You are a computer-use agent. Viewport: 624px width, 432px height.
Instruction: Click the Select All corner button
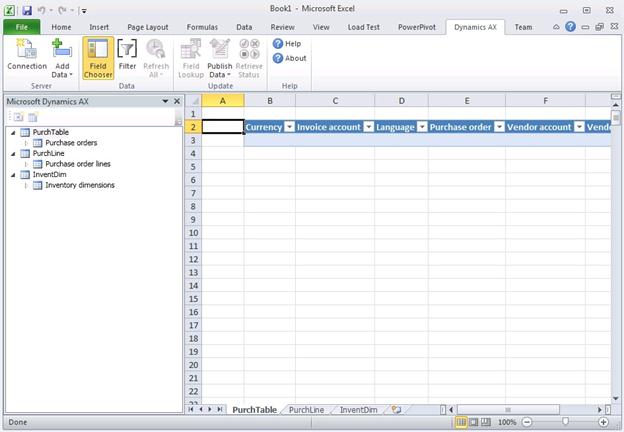pos(193,101)
